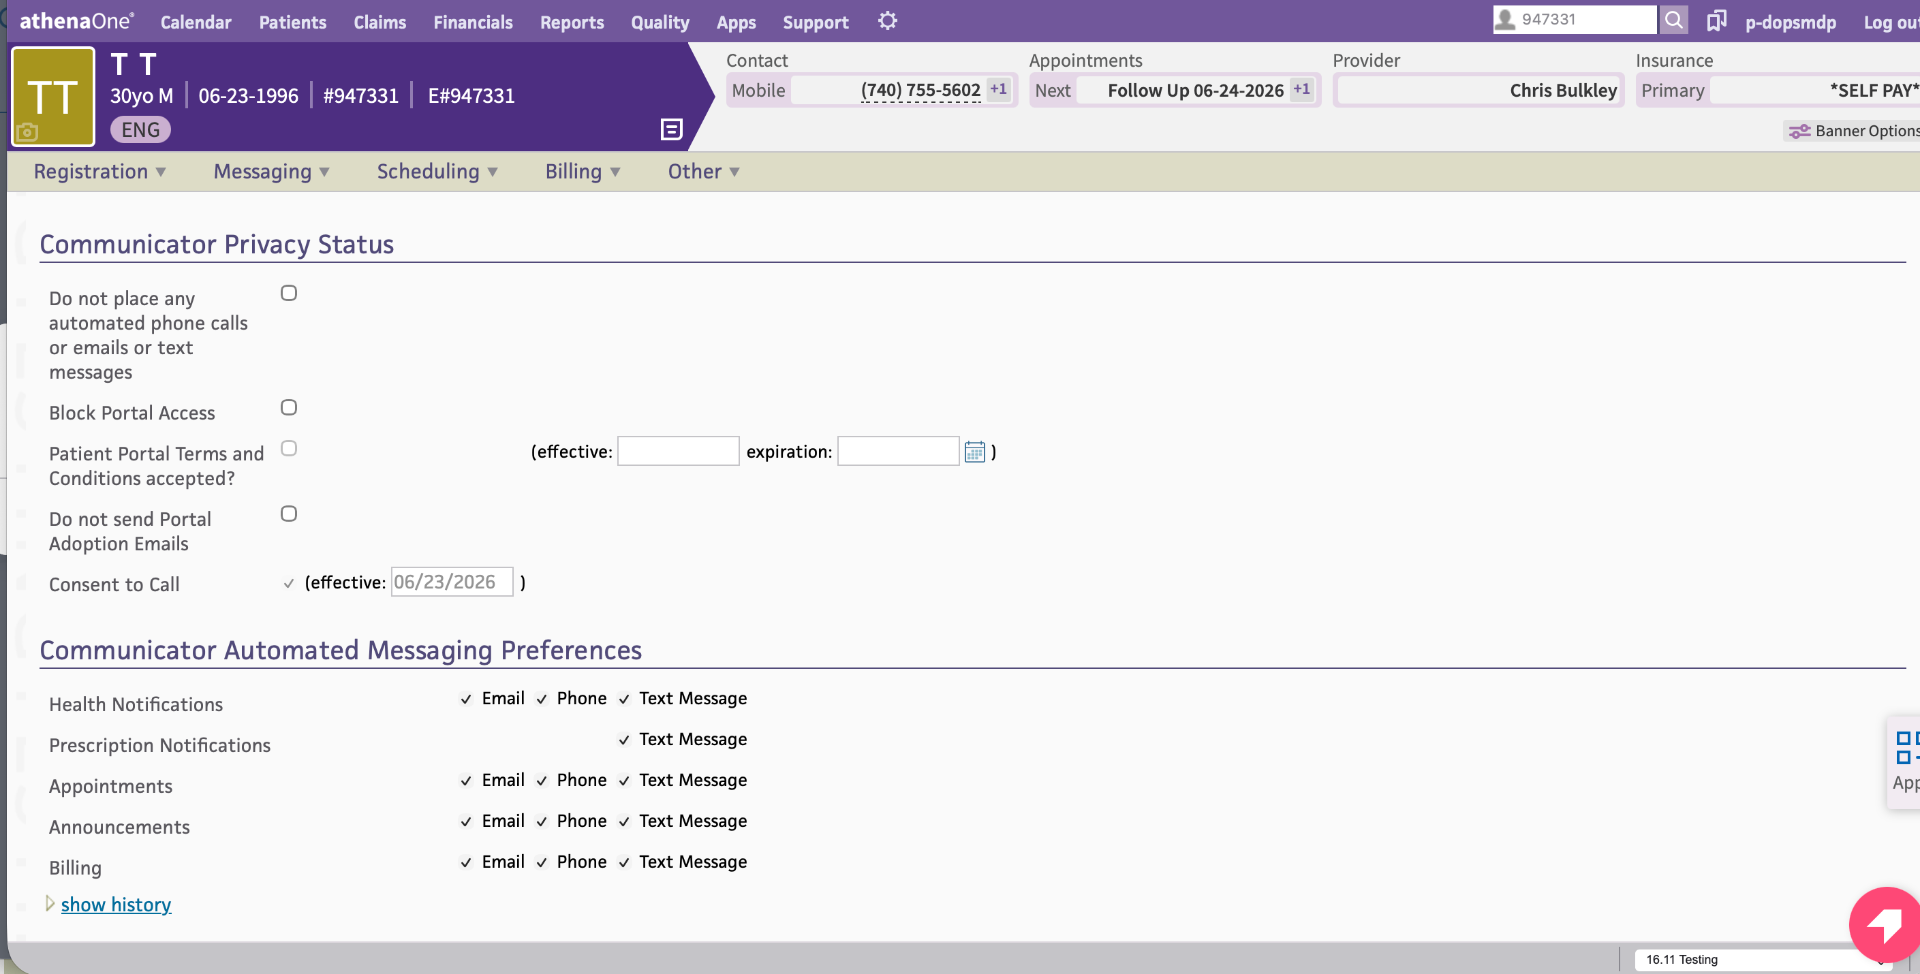This screenshot has width=1920, height=974.
Task: Expand the Registration dropdown menu
Action: coord(100,172)
